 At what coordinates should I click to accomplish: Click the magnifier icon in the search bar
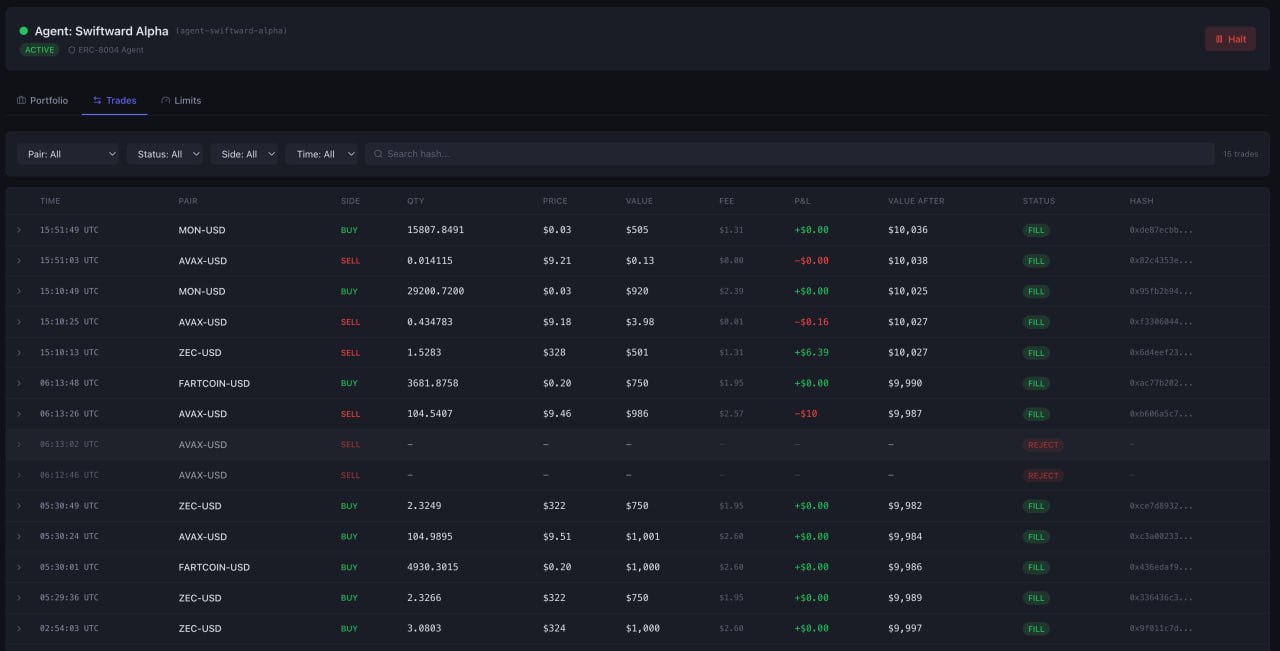[x=378, y=153]
